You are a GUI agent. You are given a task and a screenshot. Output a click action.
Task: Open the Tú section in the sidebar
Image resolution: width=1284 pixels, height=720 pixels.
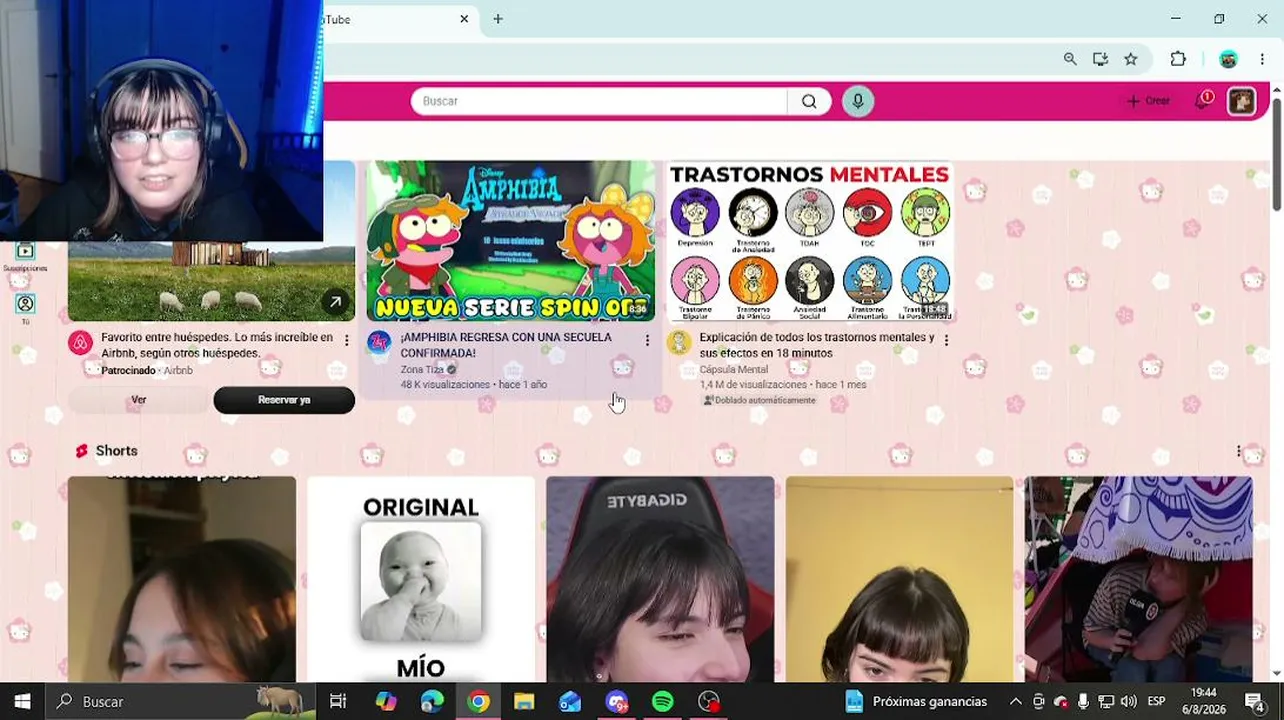coord(25,309)
